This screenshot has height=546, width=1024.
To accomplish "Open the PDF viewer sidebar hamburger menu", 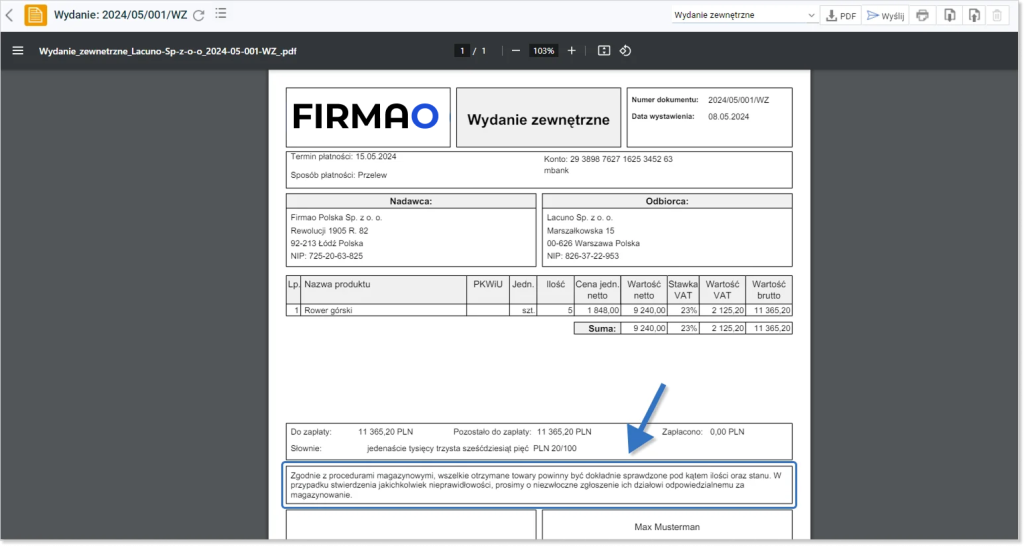I will click(x=17, y=51).
